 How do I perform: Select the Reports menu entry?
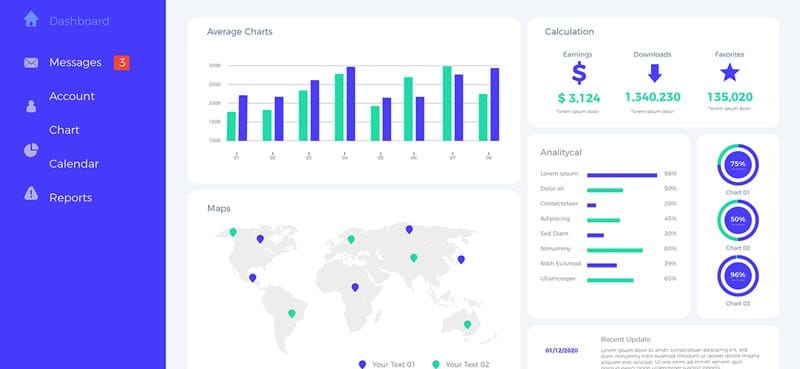[70, 198]
